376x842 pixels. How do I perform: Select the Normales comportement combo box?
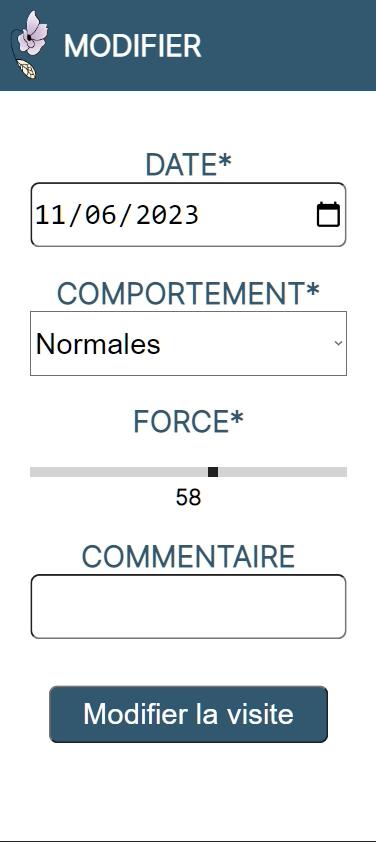(x=189, y=343)
